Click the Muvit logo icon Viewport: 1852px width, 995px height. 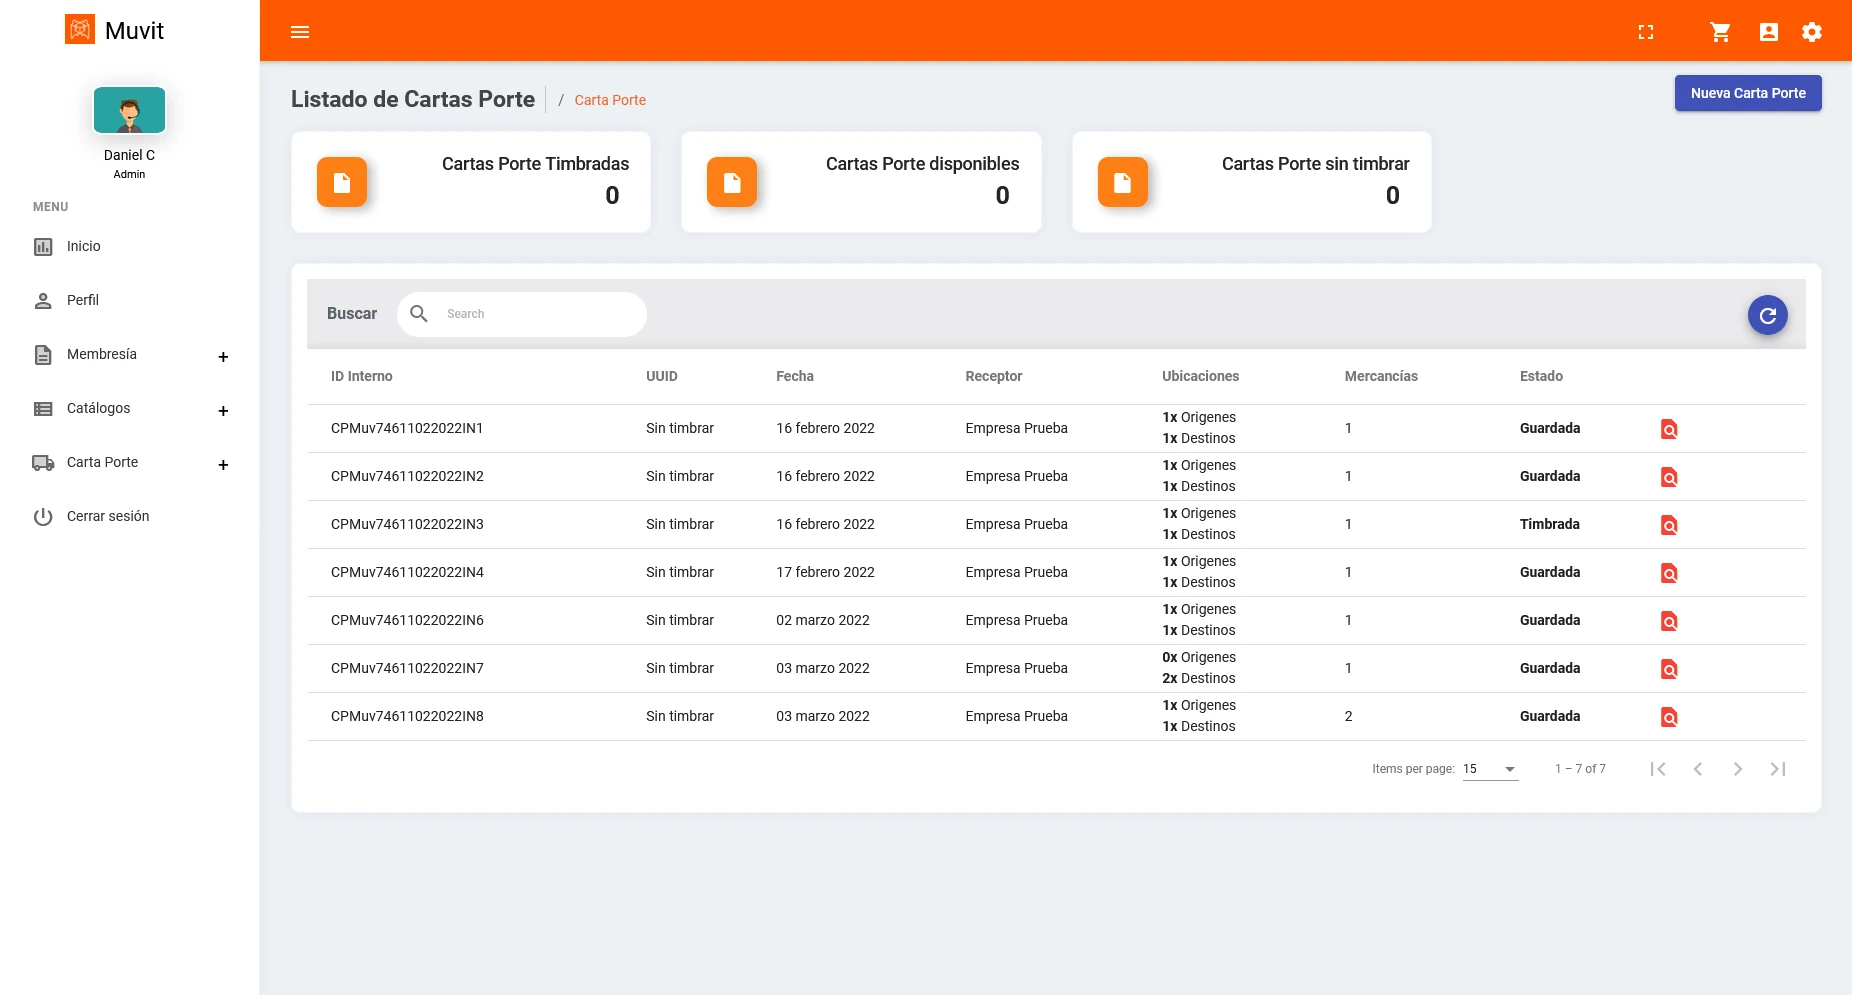[80, 29]
